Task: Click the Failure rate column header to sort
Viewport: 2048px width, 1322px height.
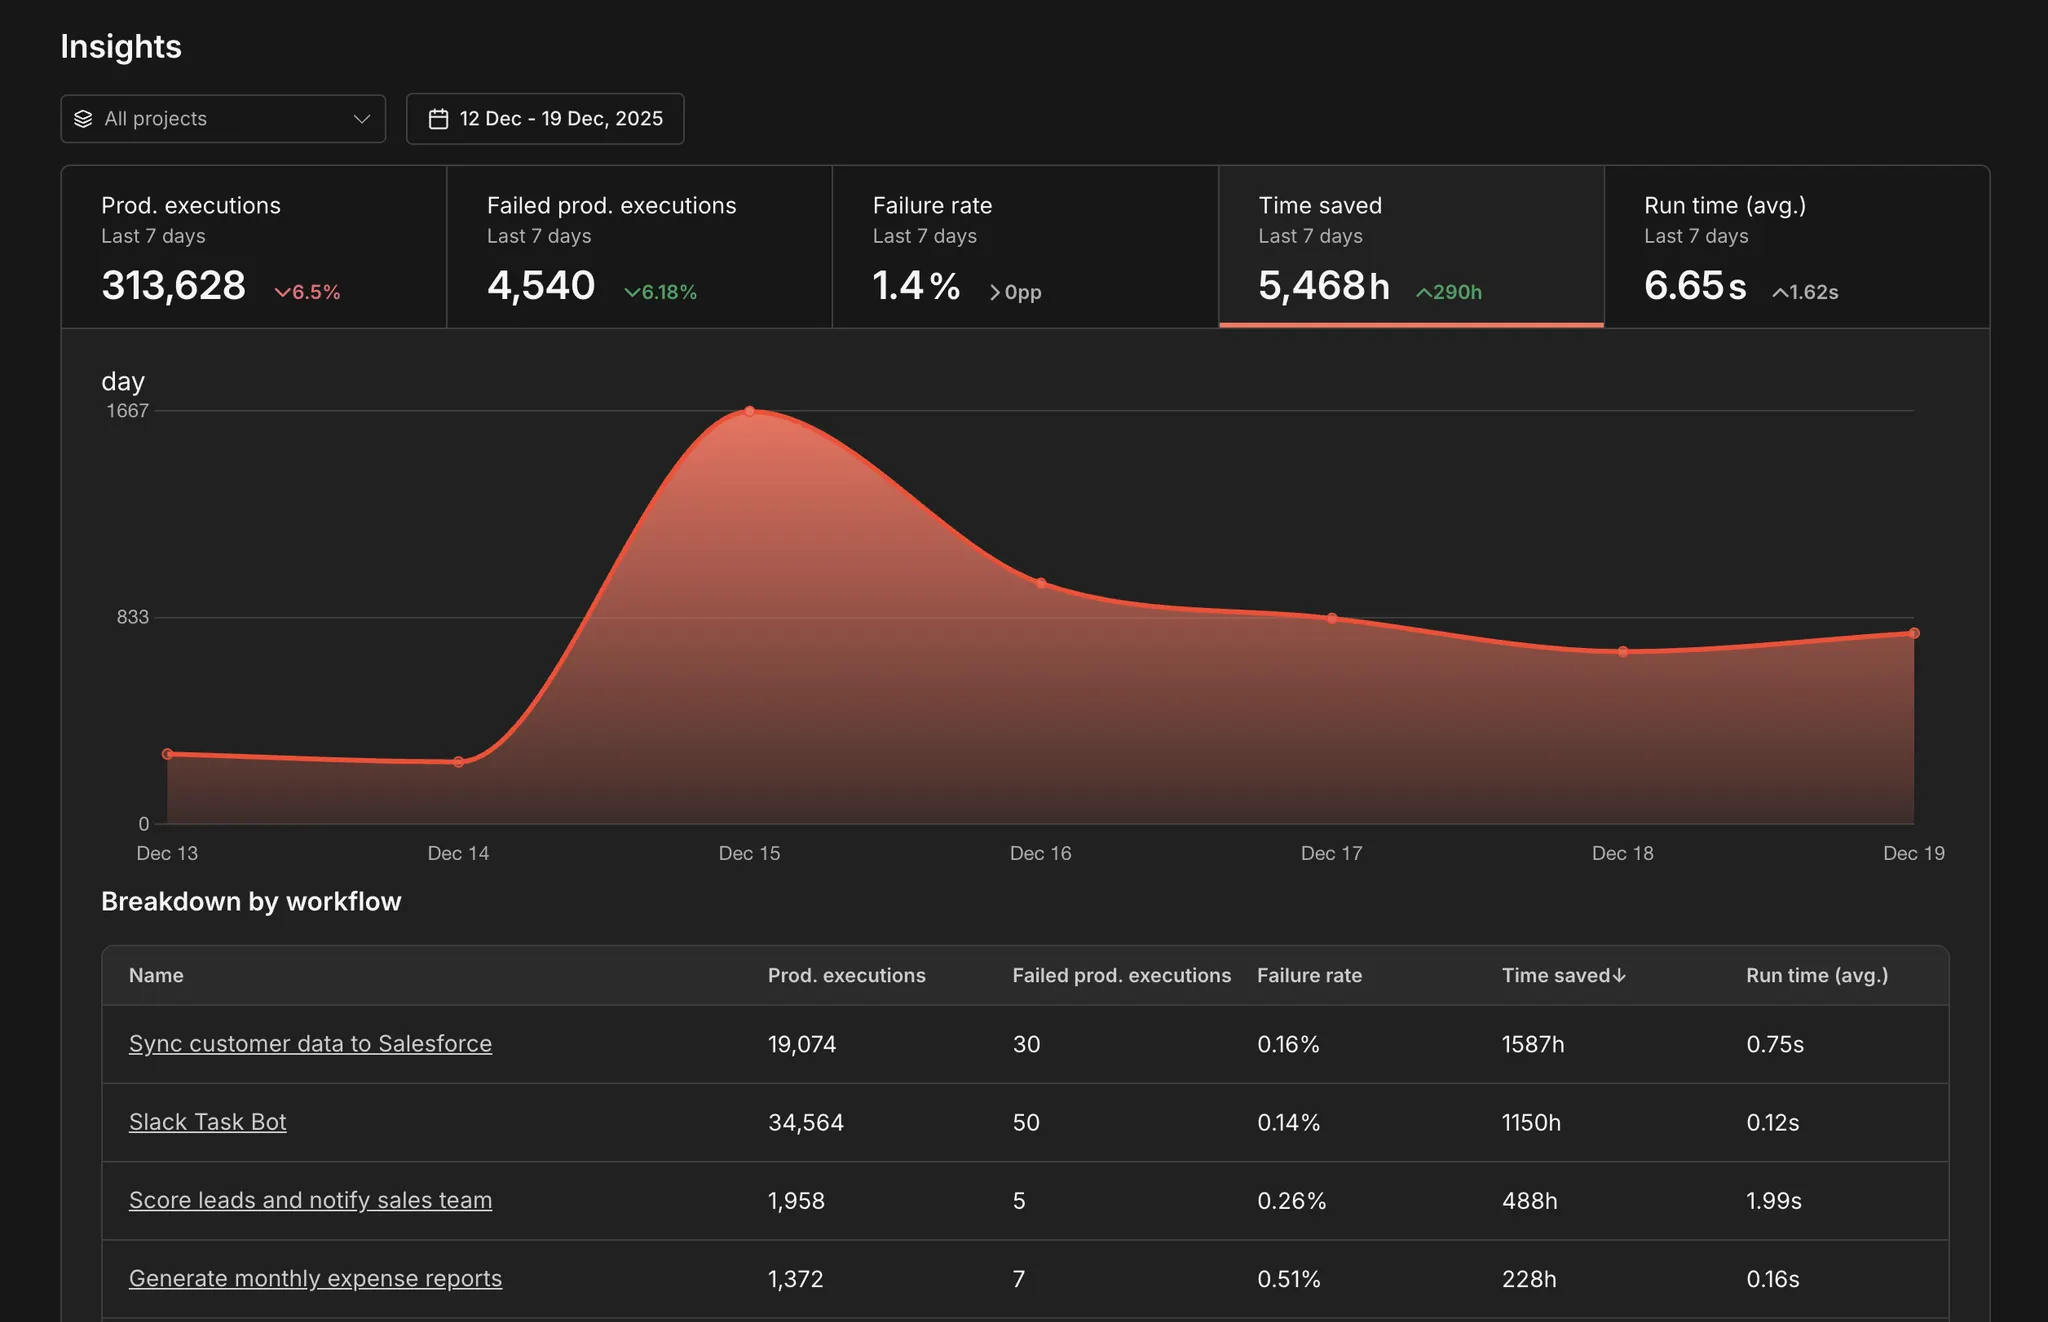Action: click(x=1309, y=975)
